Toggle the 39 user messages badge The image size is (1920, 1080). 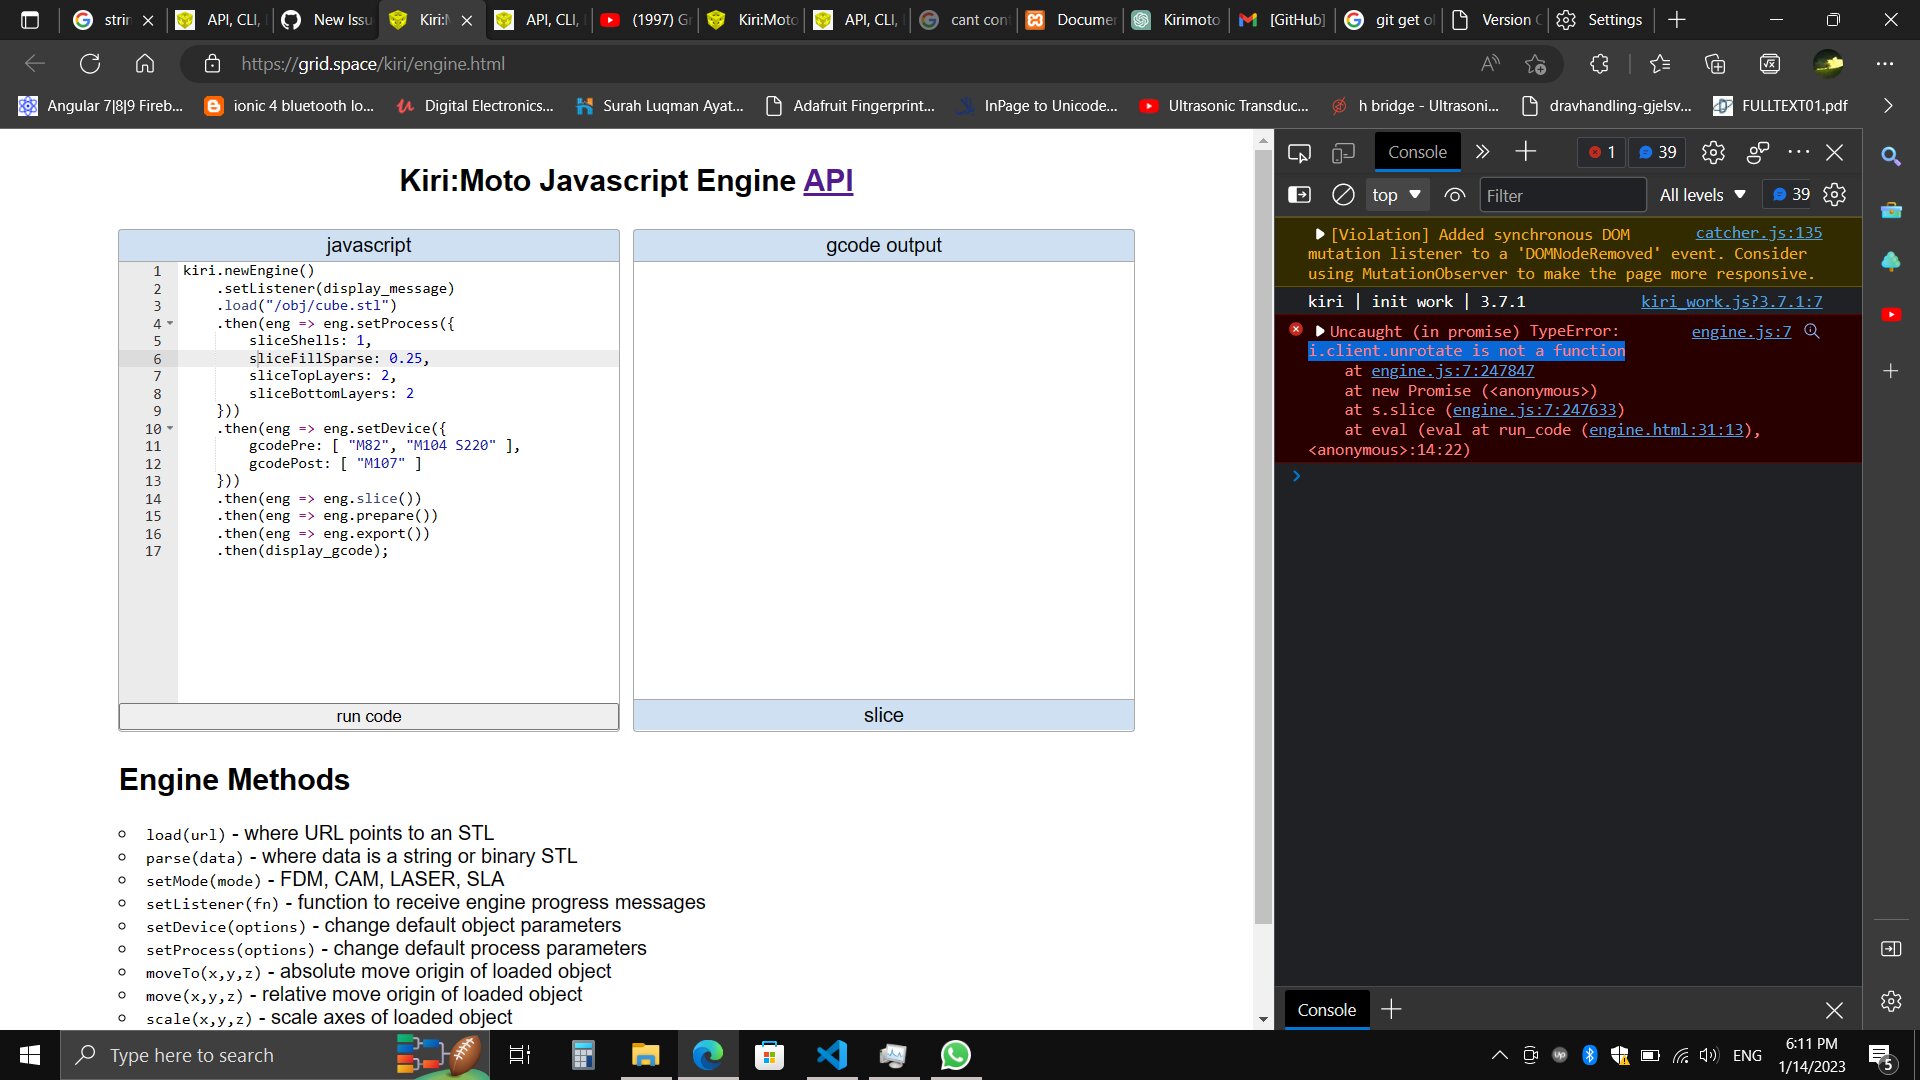1657,152
